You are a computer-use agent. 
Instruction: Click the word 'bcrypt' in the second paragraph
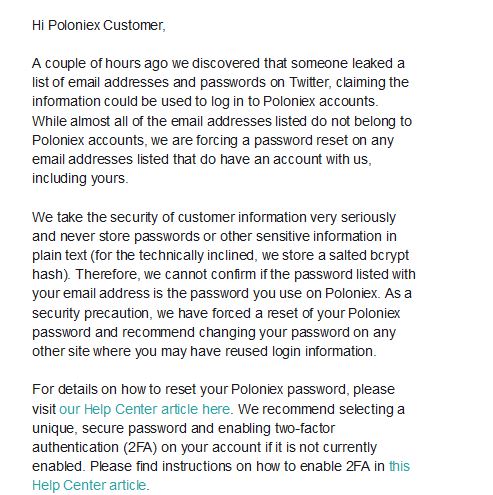coord(389,256)
